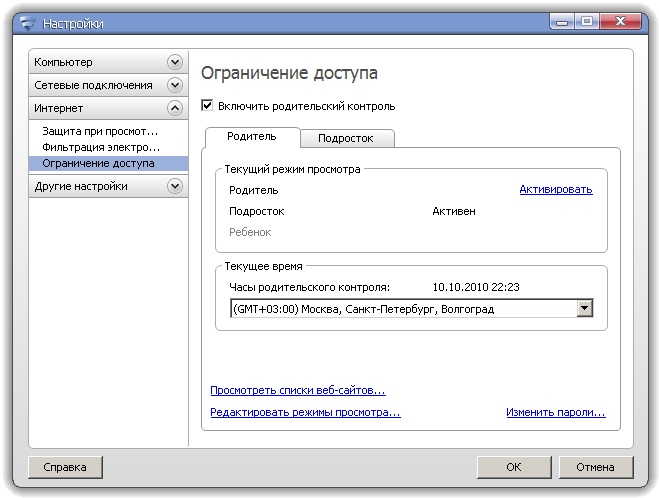Open the time zone dropdown list

tap(585, 309)
